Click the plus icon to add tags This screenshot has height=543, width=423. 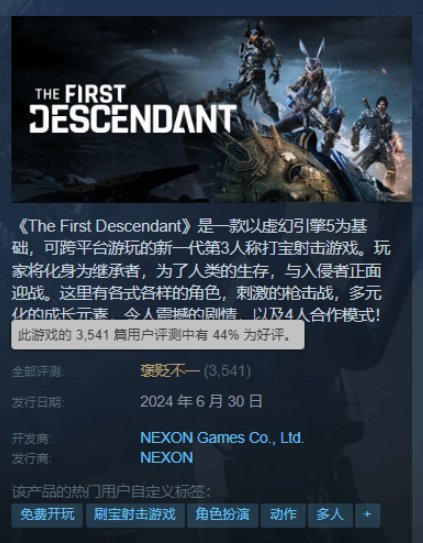coord(367,515)
